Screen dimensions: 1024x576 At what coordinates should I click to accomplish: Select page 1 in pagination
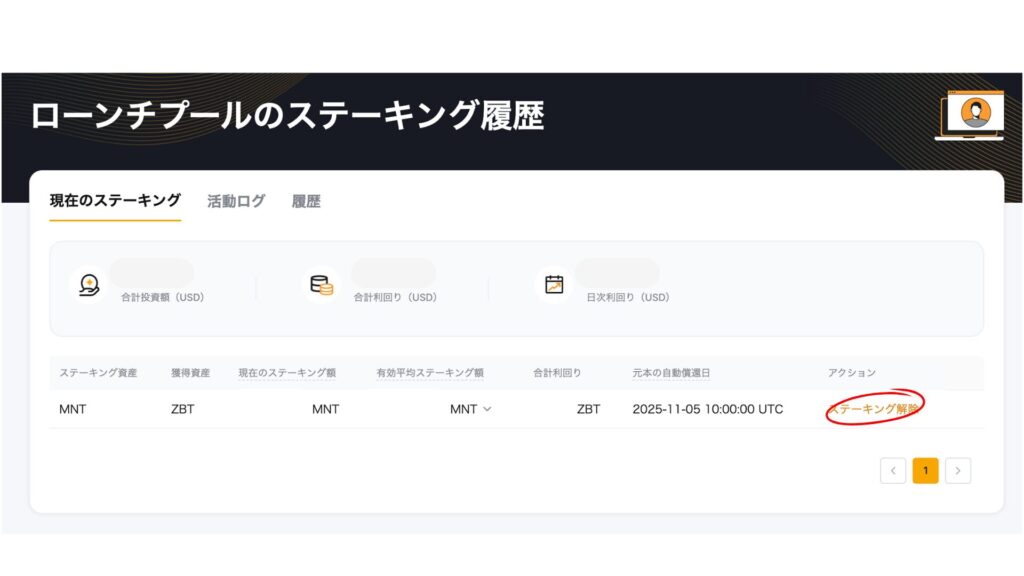pyautogui.click(x=926, y=470)
